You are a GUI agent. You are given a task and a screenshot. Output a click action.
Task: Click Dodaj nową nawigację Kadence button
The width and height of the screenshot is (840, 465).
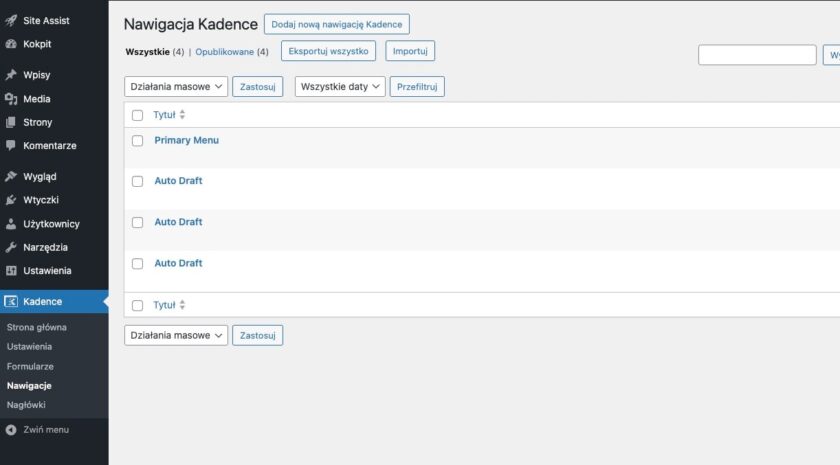336,24
